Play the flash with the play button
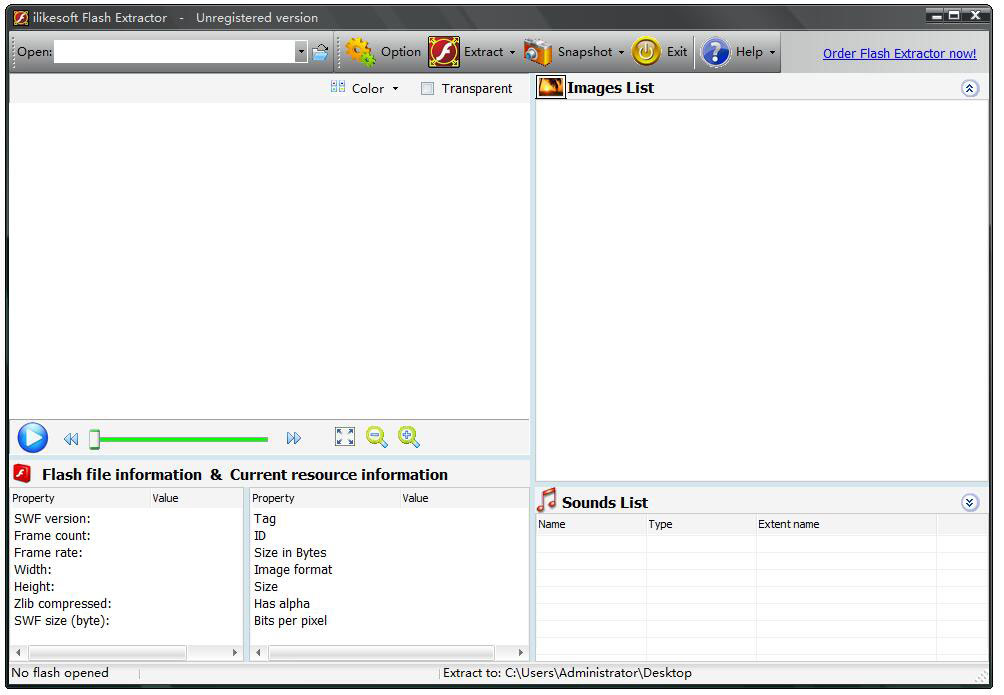1004x695 pixels. click(33, 438)
